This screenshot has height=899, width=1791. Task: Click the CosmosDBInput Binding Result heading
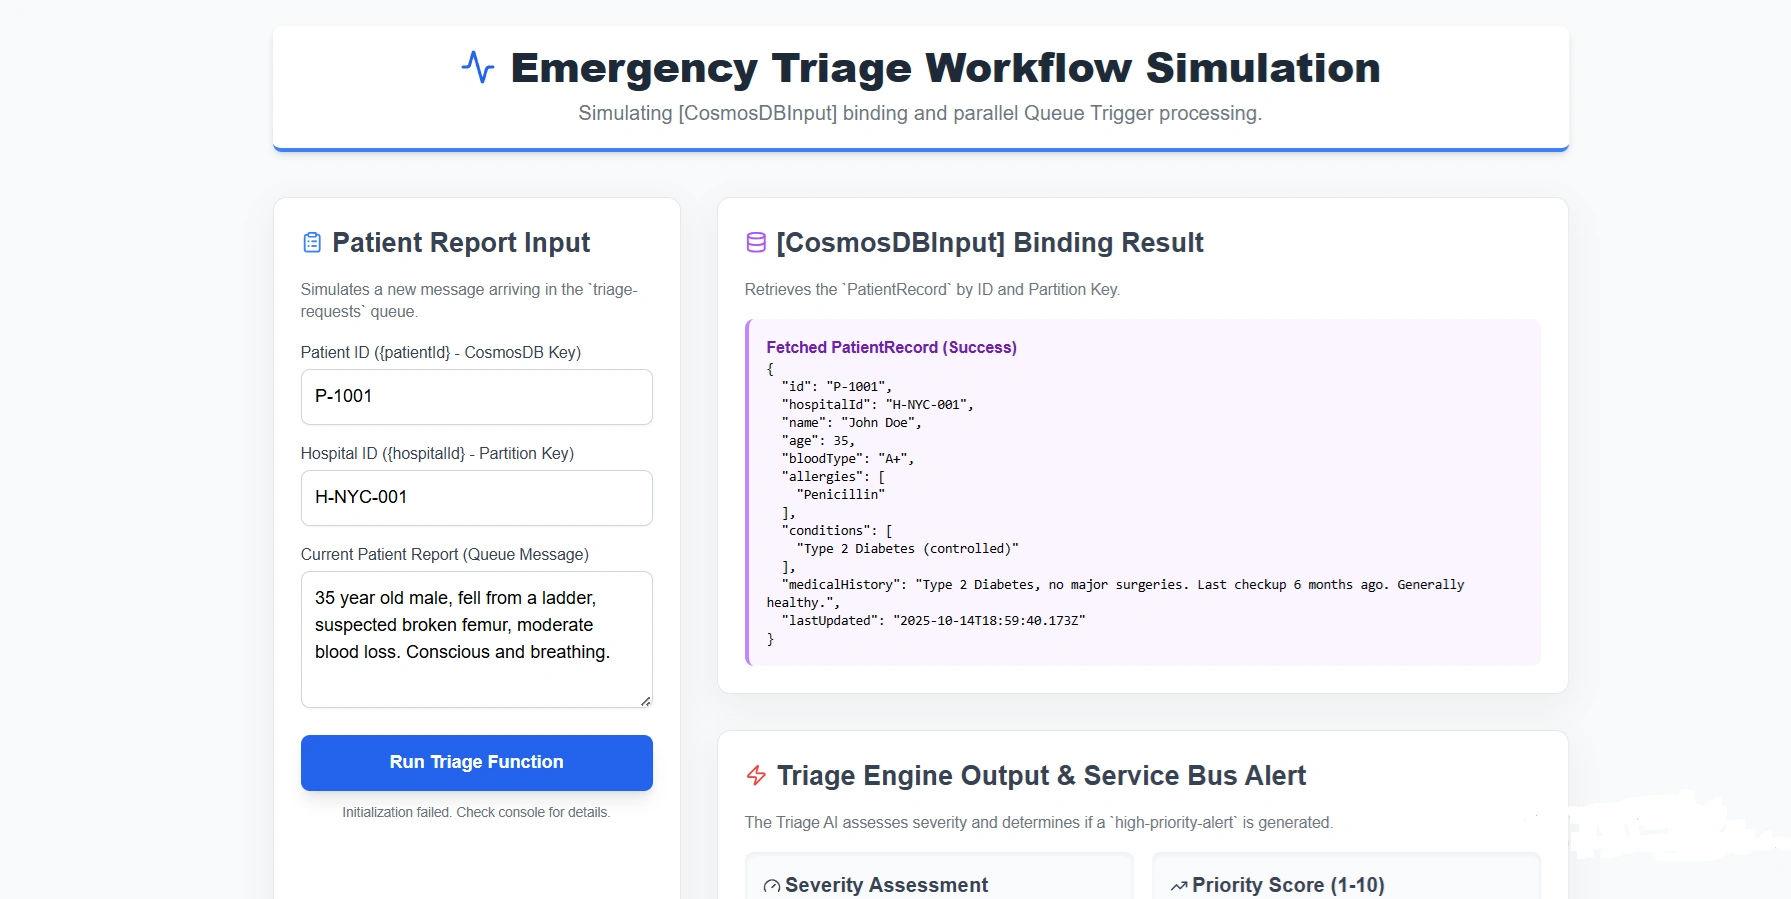989,243
